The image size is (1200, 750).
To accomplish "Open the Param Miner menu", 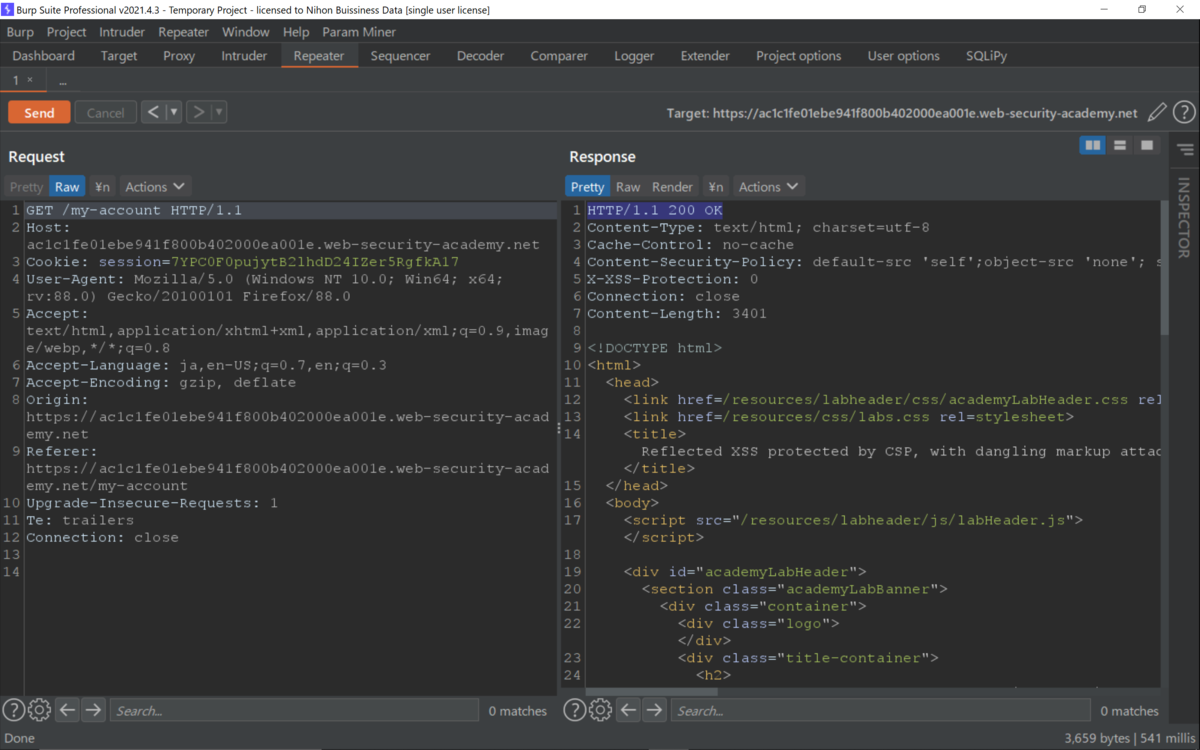I will click(x=359, y=32).
